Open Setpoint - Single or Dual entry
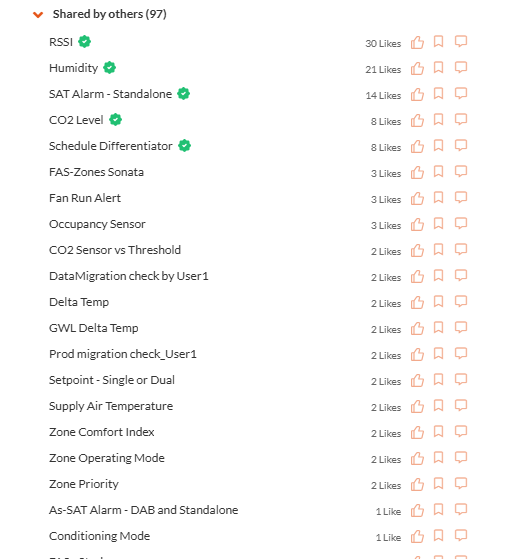527x560 pixels. pyautogui.click(x=112, y=380)
